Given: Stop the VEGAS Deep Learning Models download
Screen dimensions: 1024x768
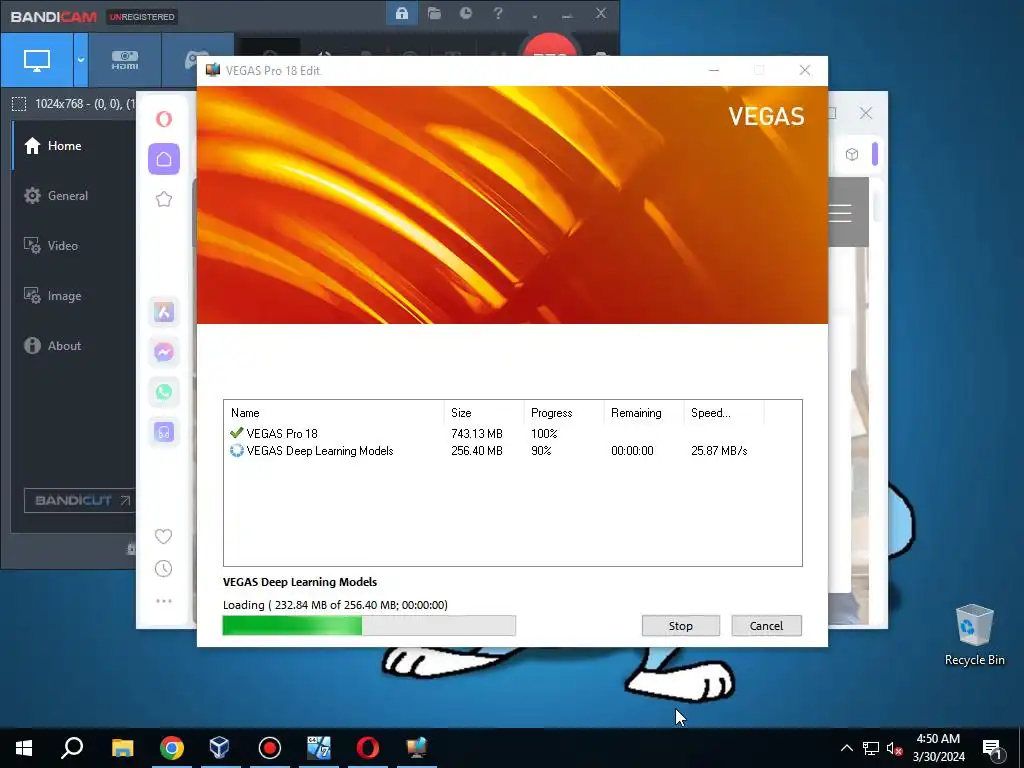Looking at the screenshot, I should pos(680,626).
